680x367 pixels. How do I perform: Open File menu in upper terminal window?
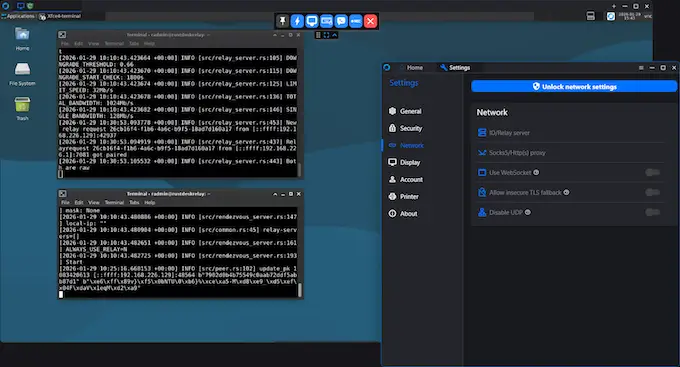point(65,43)
